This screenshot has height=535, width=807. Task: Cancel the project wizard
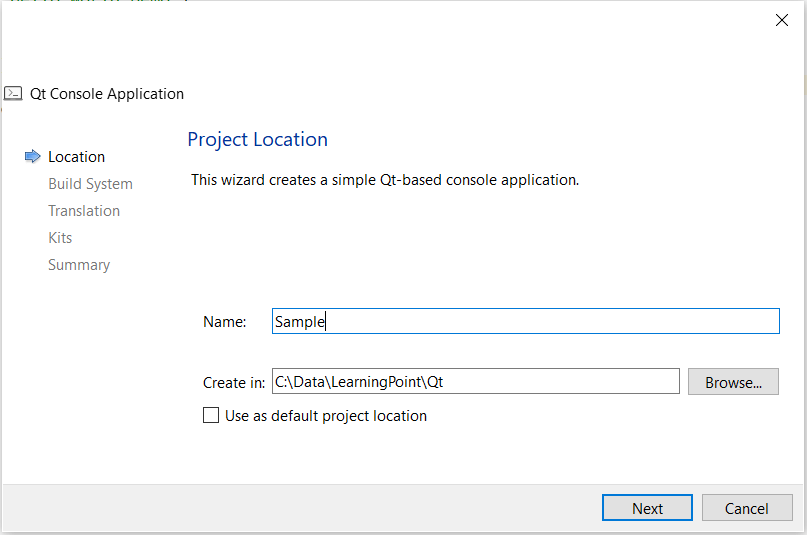click(x=746, y=508)
